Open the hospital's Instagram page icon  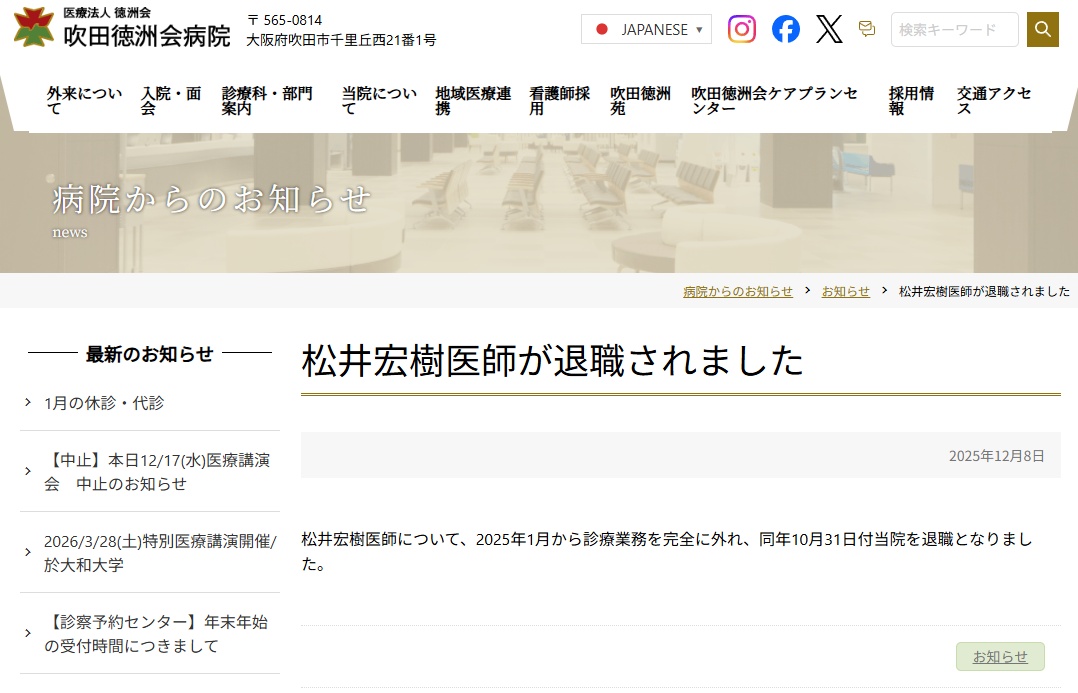pyautogui.click(x=741, y=29)
